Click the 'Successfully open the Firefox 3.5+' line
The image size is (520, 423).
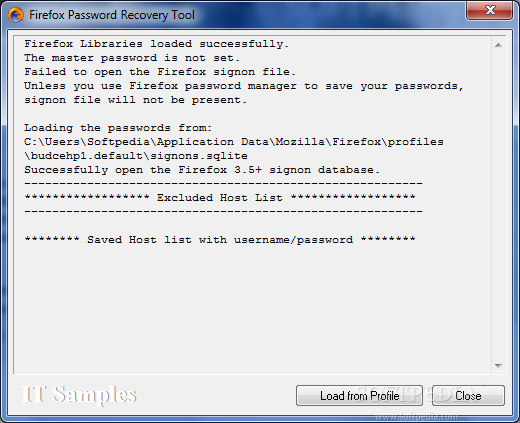pyautogui.click(x=202, y=170)
